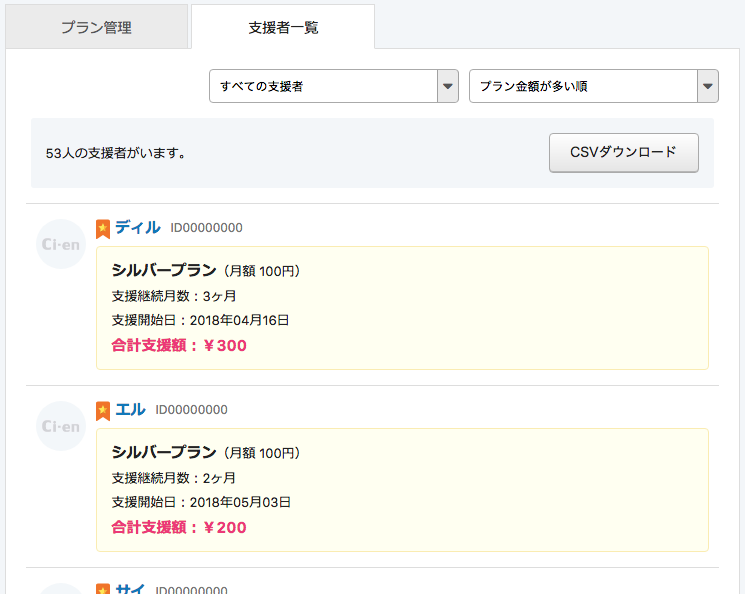Screen dimensions: 745x594
Task: Click エル's Ci-en avatar thumbnail
Action: pos(61,426)
